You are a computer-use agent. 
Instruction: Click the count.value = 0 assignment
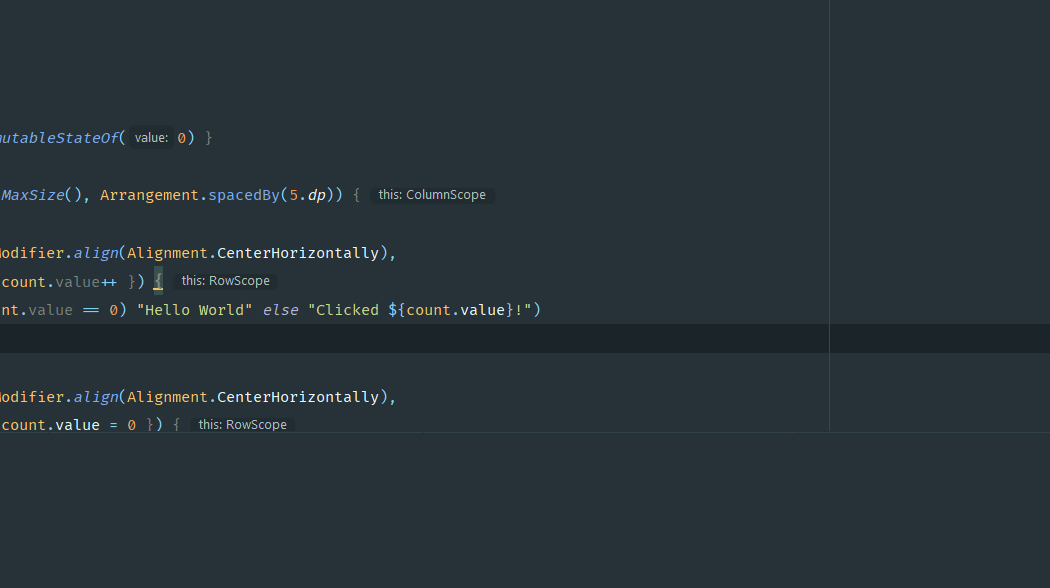pyautogui.click(x=70, y=424)
